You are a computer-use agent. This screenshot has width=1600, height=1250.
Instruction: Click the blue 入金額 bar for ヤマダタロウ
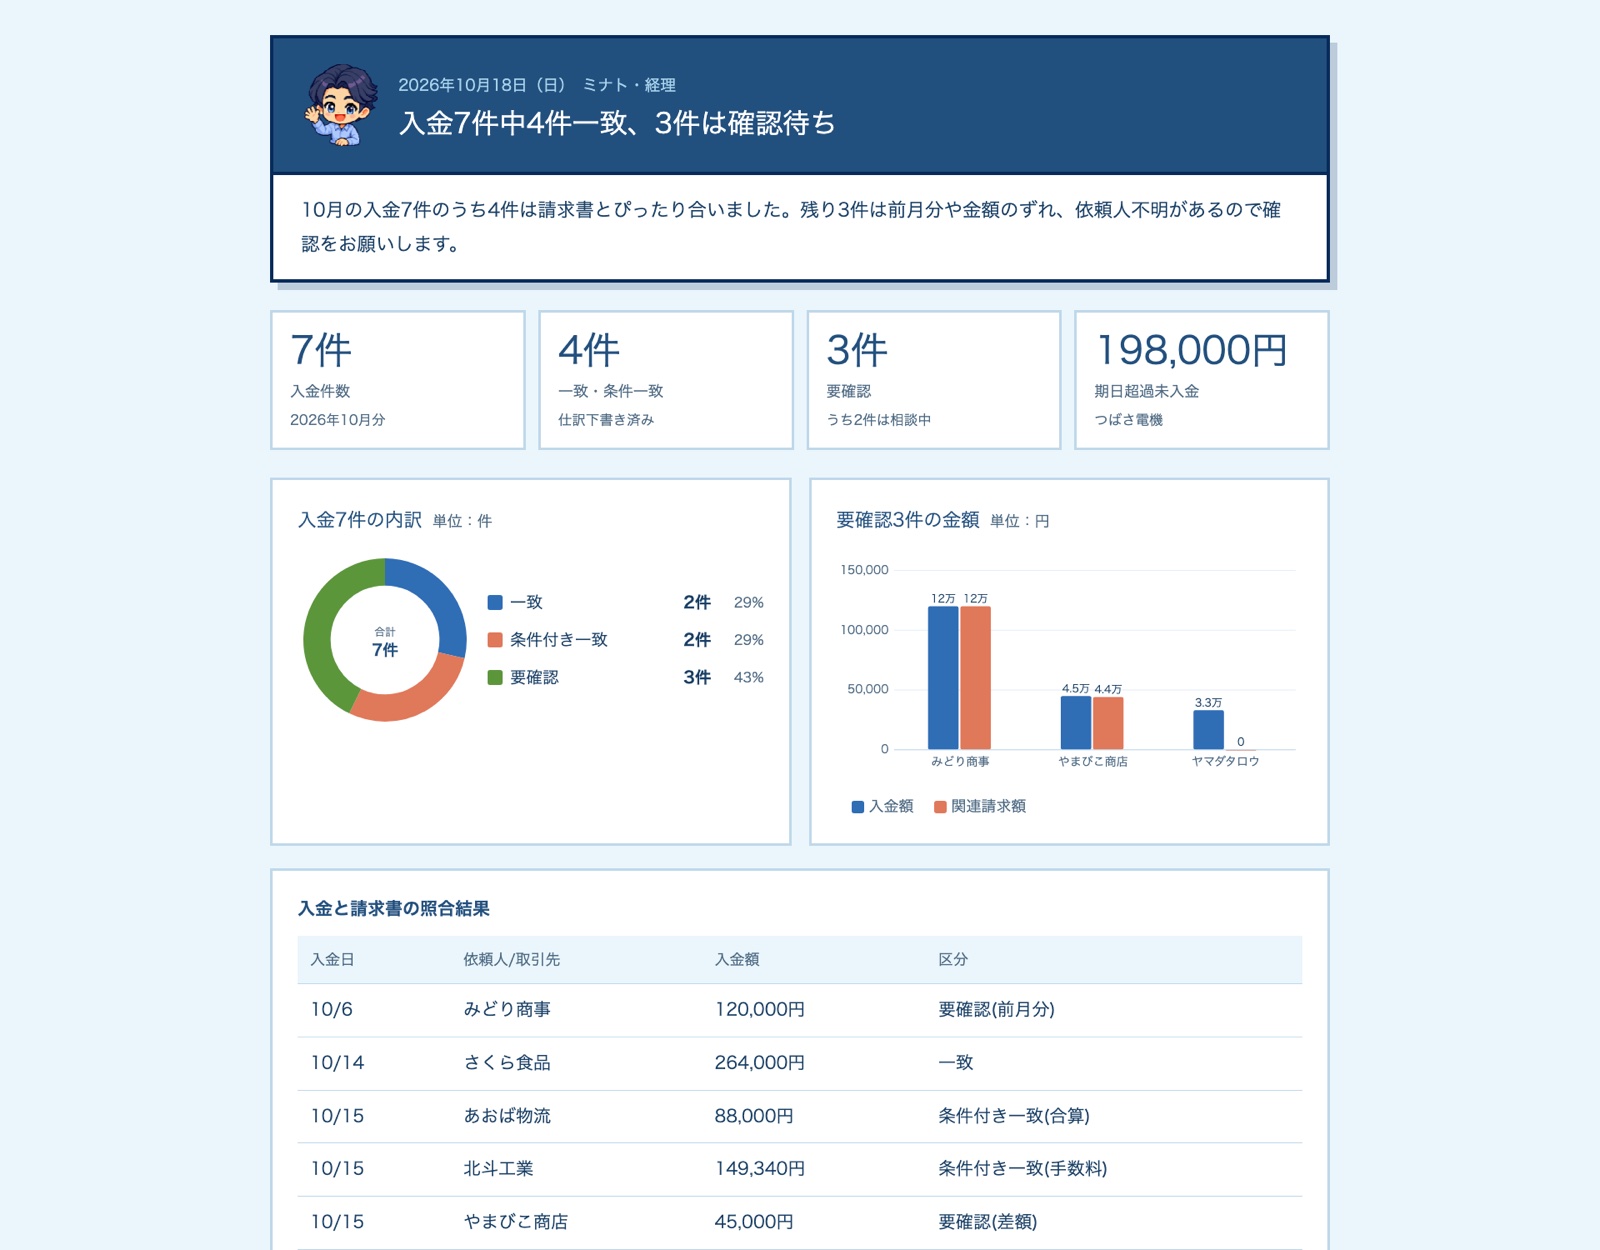[1208, 729]
